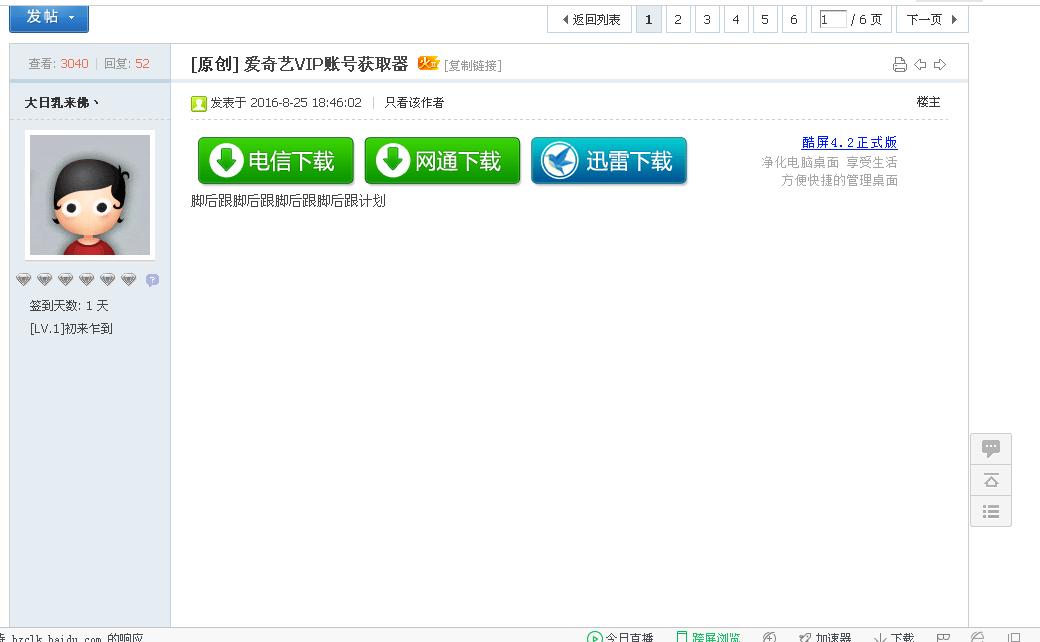
Task: Click the 加速器 accelerator in the status bar
Action: (x=825, y=637)
